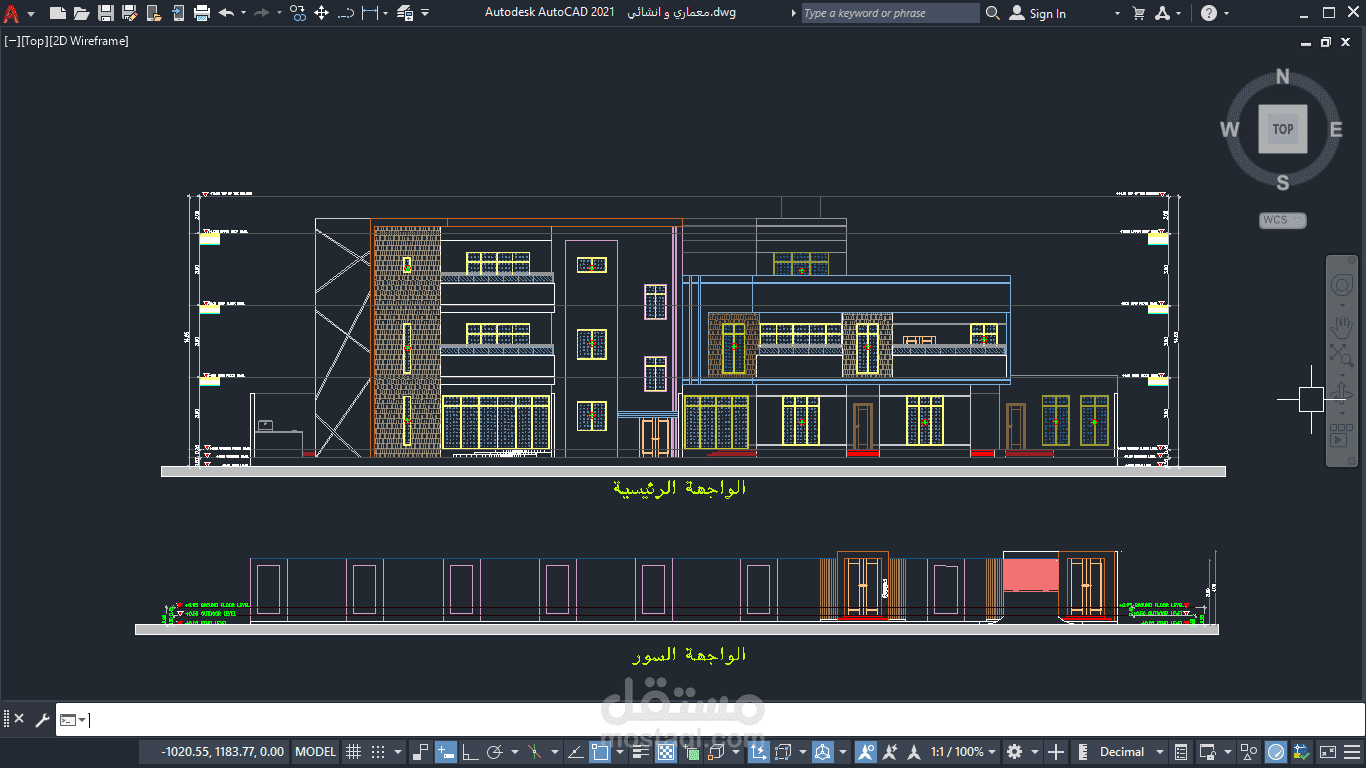
Task: Switch to MODEL space button
Action: 316,751
